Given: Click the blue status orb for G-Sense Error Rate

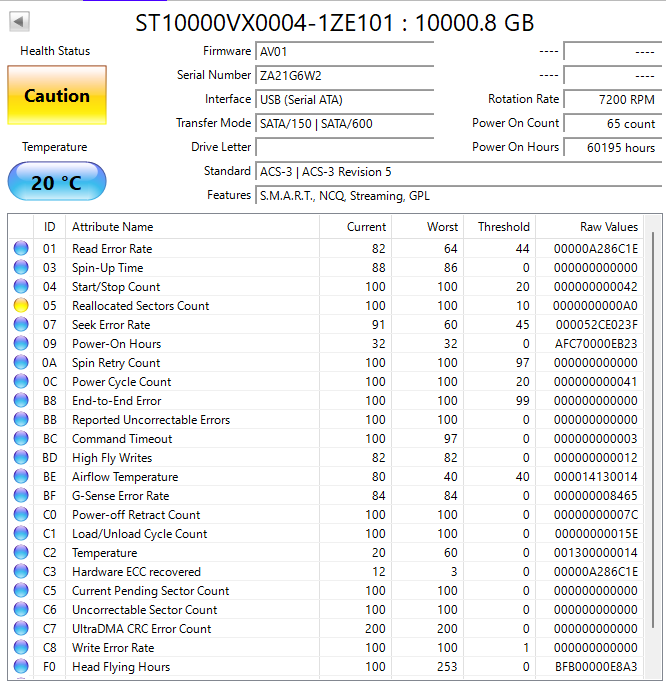Looking at the screenshot, I should point(21,495).
